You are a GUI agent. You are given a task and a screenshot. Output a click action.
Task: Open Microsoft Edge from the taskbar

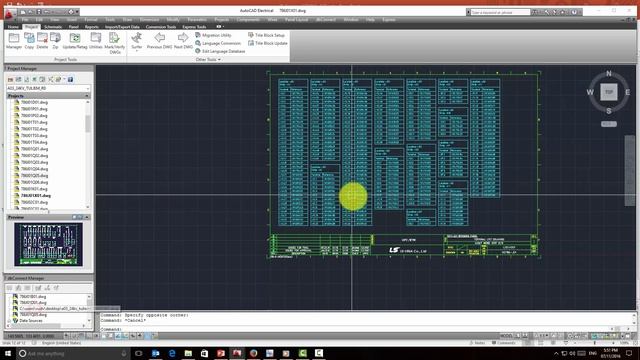(x=172, y=353)
